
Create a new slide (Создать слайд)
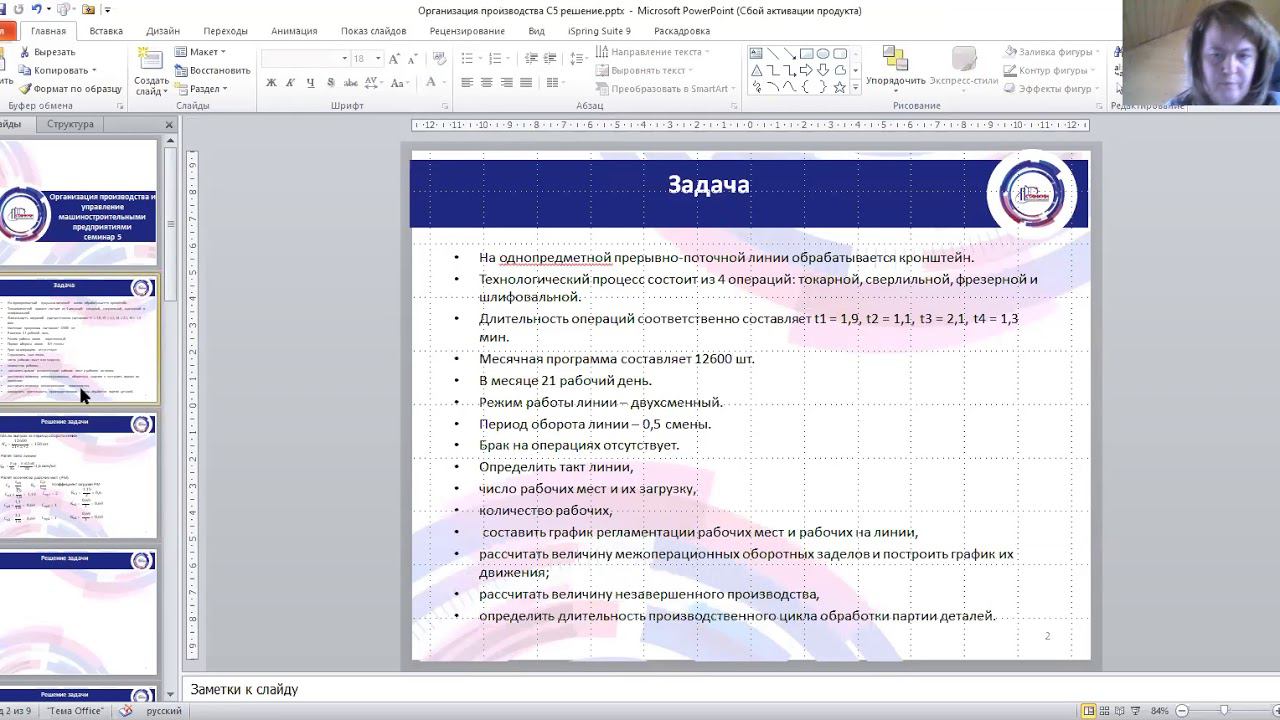point(152,72)
